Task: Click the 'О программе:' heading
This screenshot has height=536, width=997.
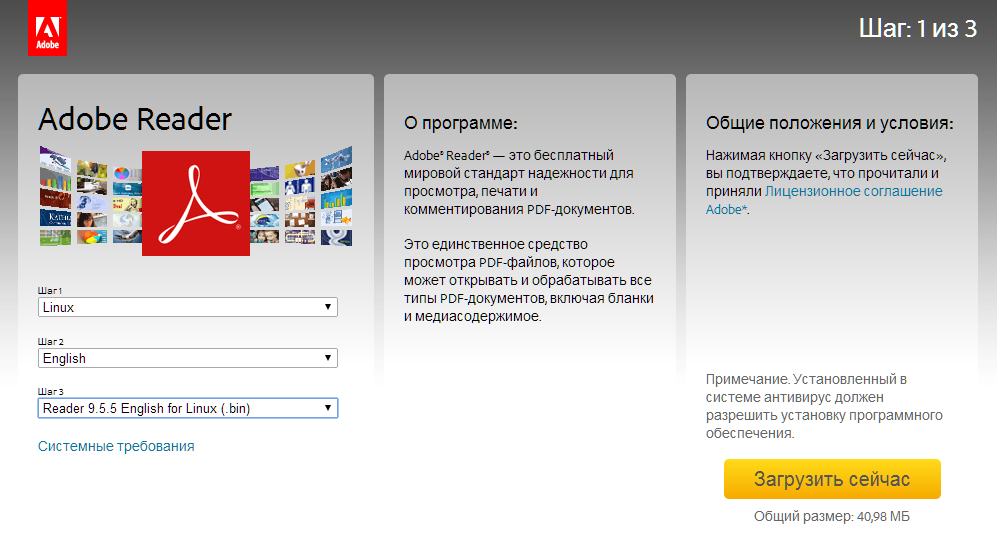Action: (460, 123)
